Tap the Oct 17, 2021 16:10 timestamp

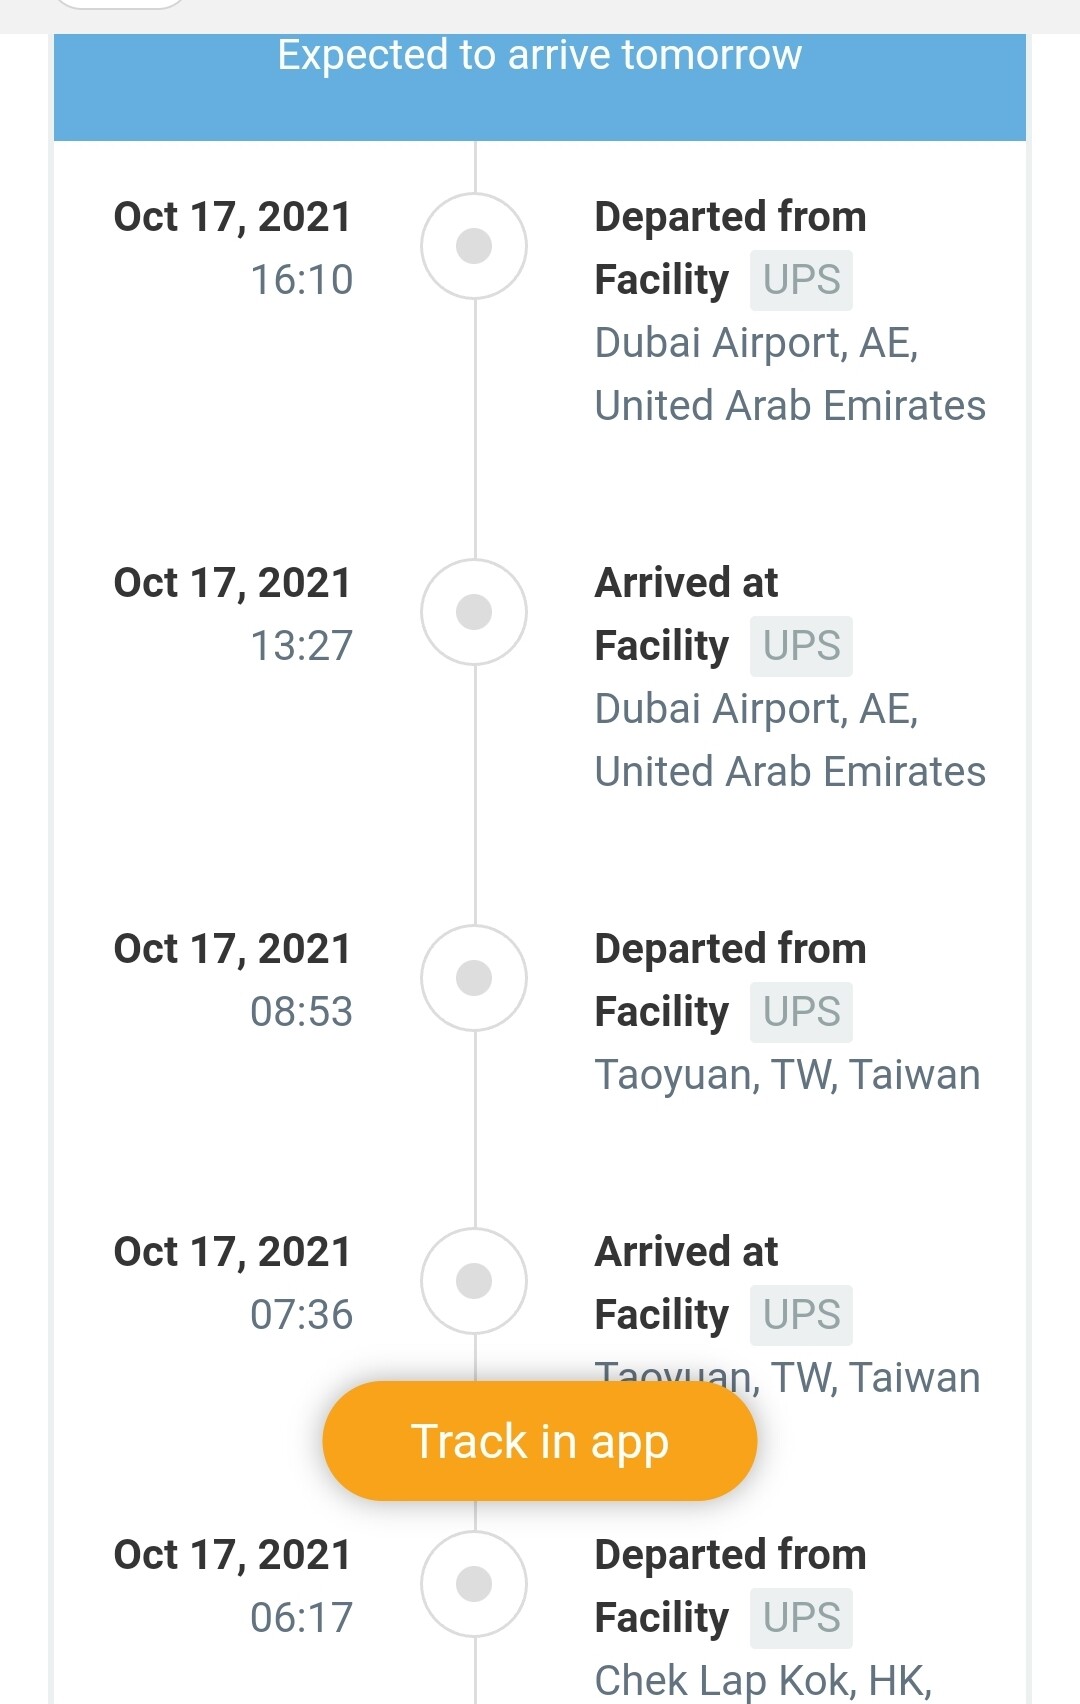point(233,248)
